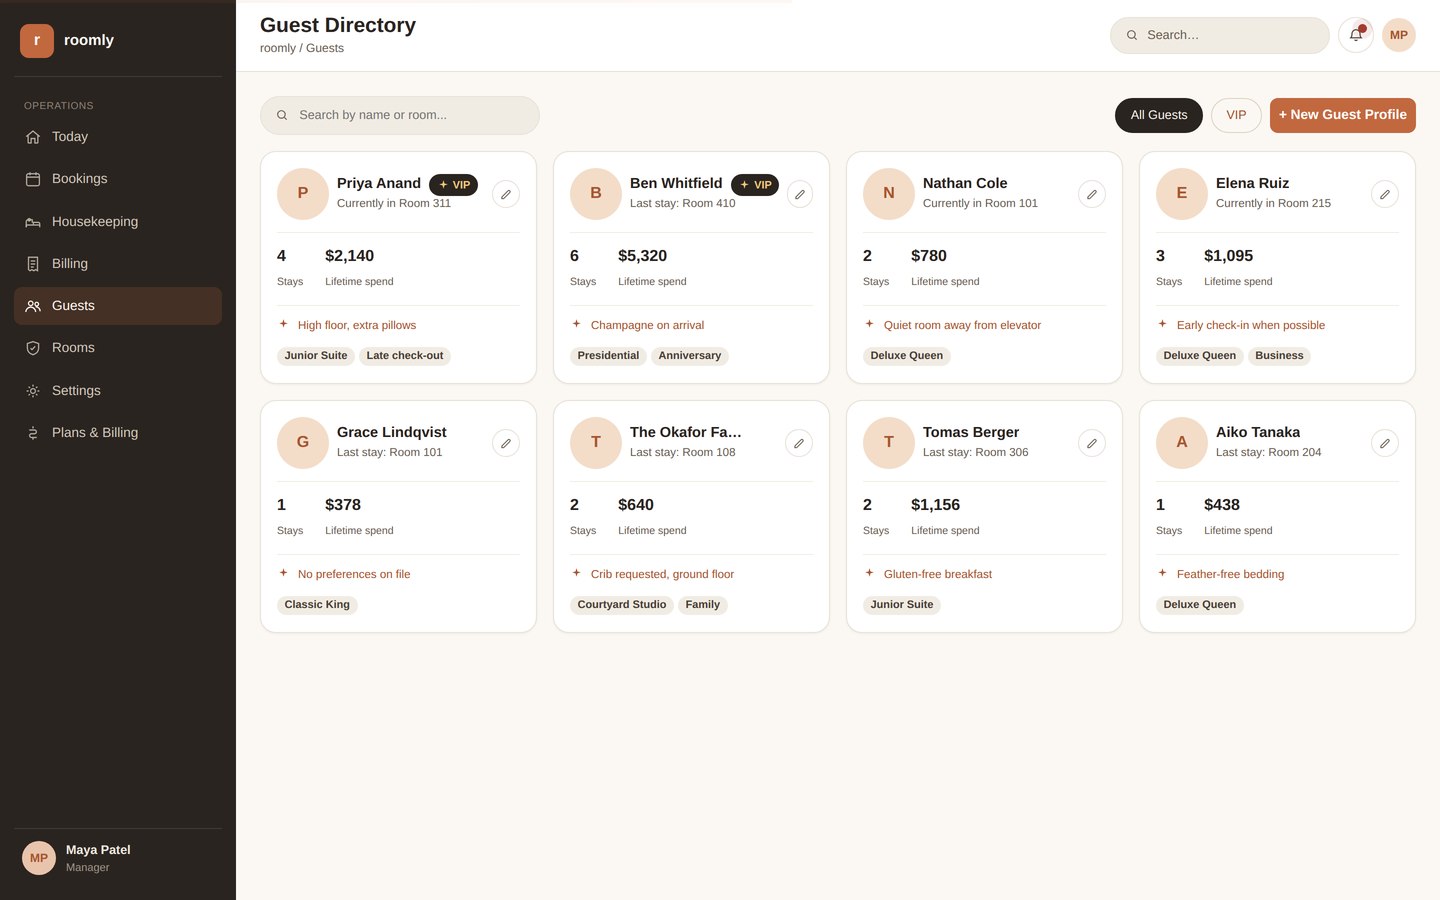Open Rooms in the sidebar
Image resolution: width=1440 pixels, height=900 pixels.
pos(118,348)
